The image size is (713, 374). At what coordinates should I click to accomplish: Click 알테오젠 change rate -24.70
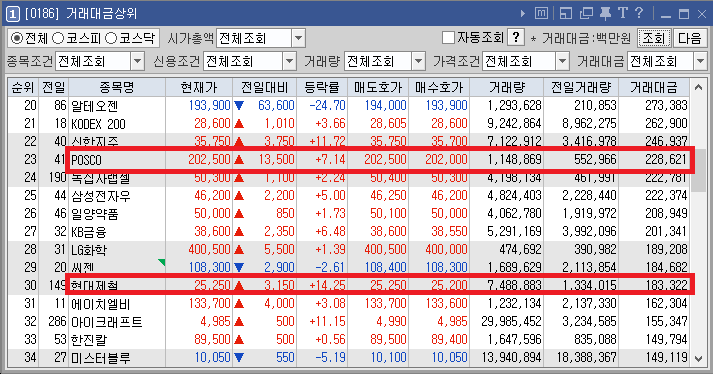pos(327,106)
